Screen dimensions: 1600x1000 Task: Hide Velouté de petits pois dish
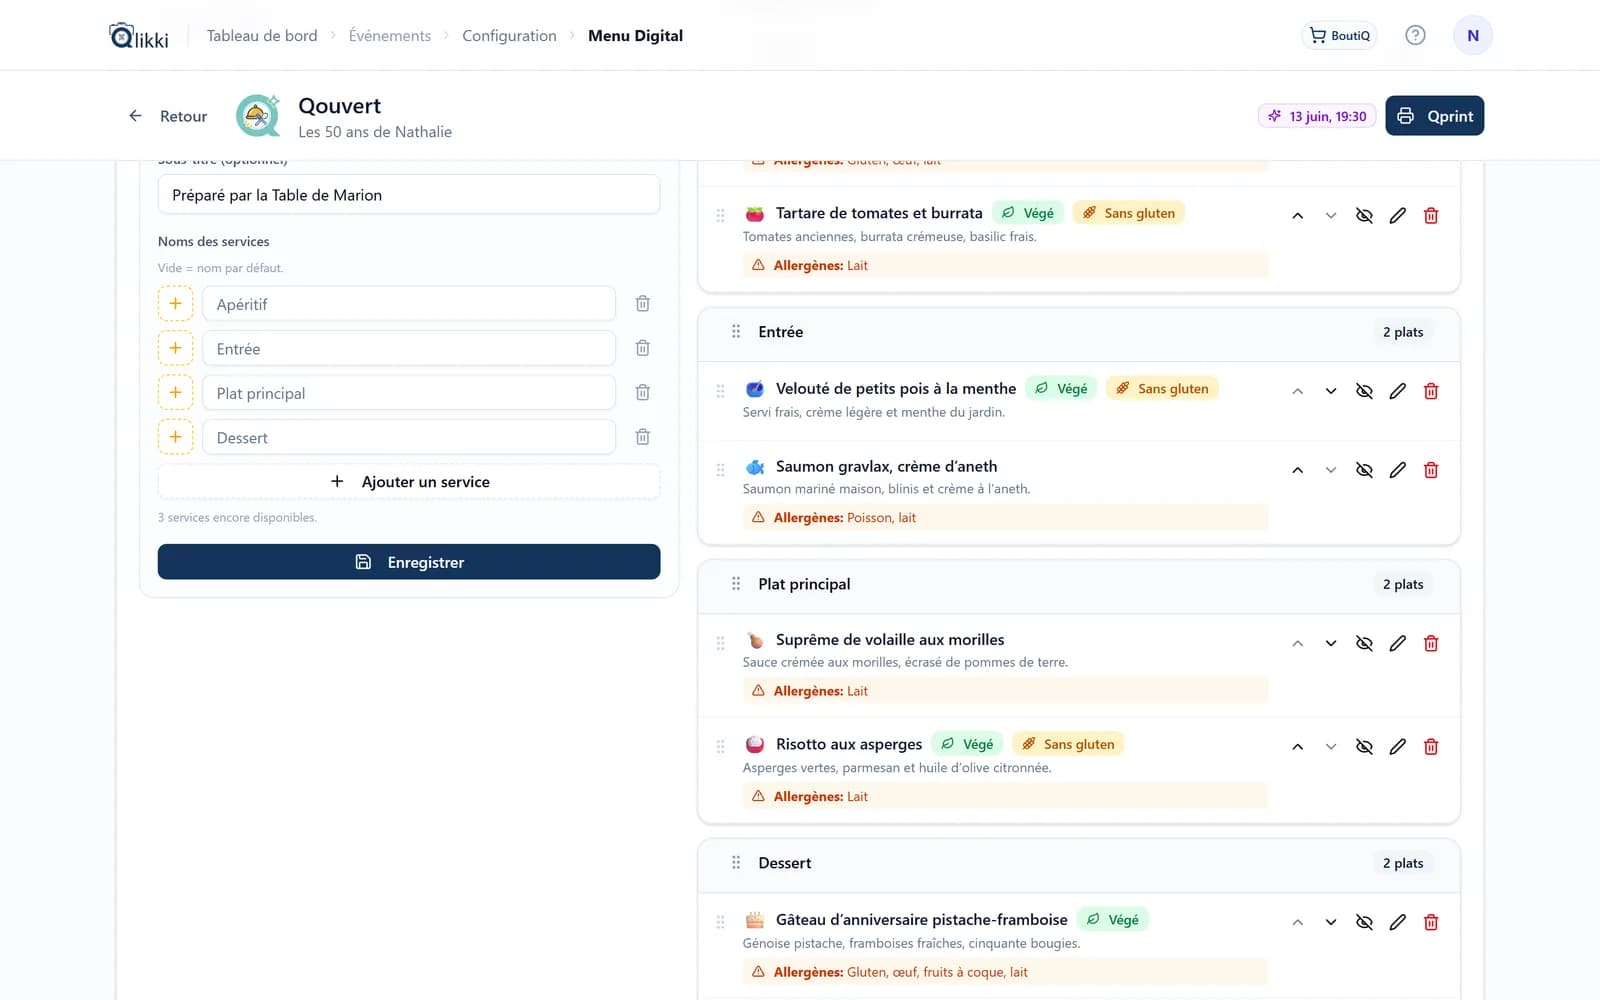[x=1364, y=391]
